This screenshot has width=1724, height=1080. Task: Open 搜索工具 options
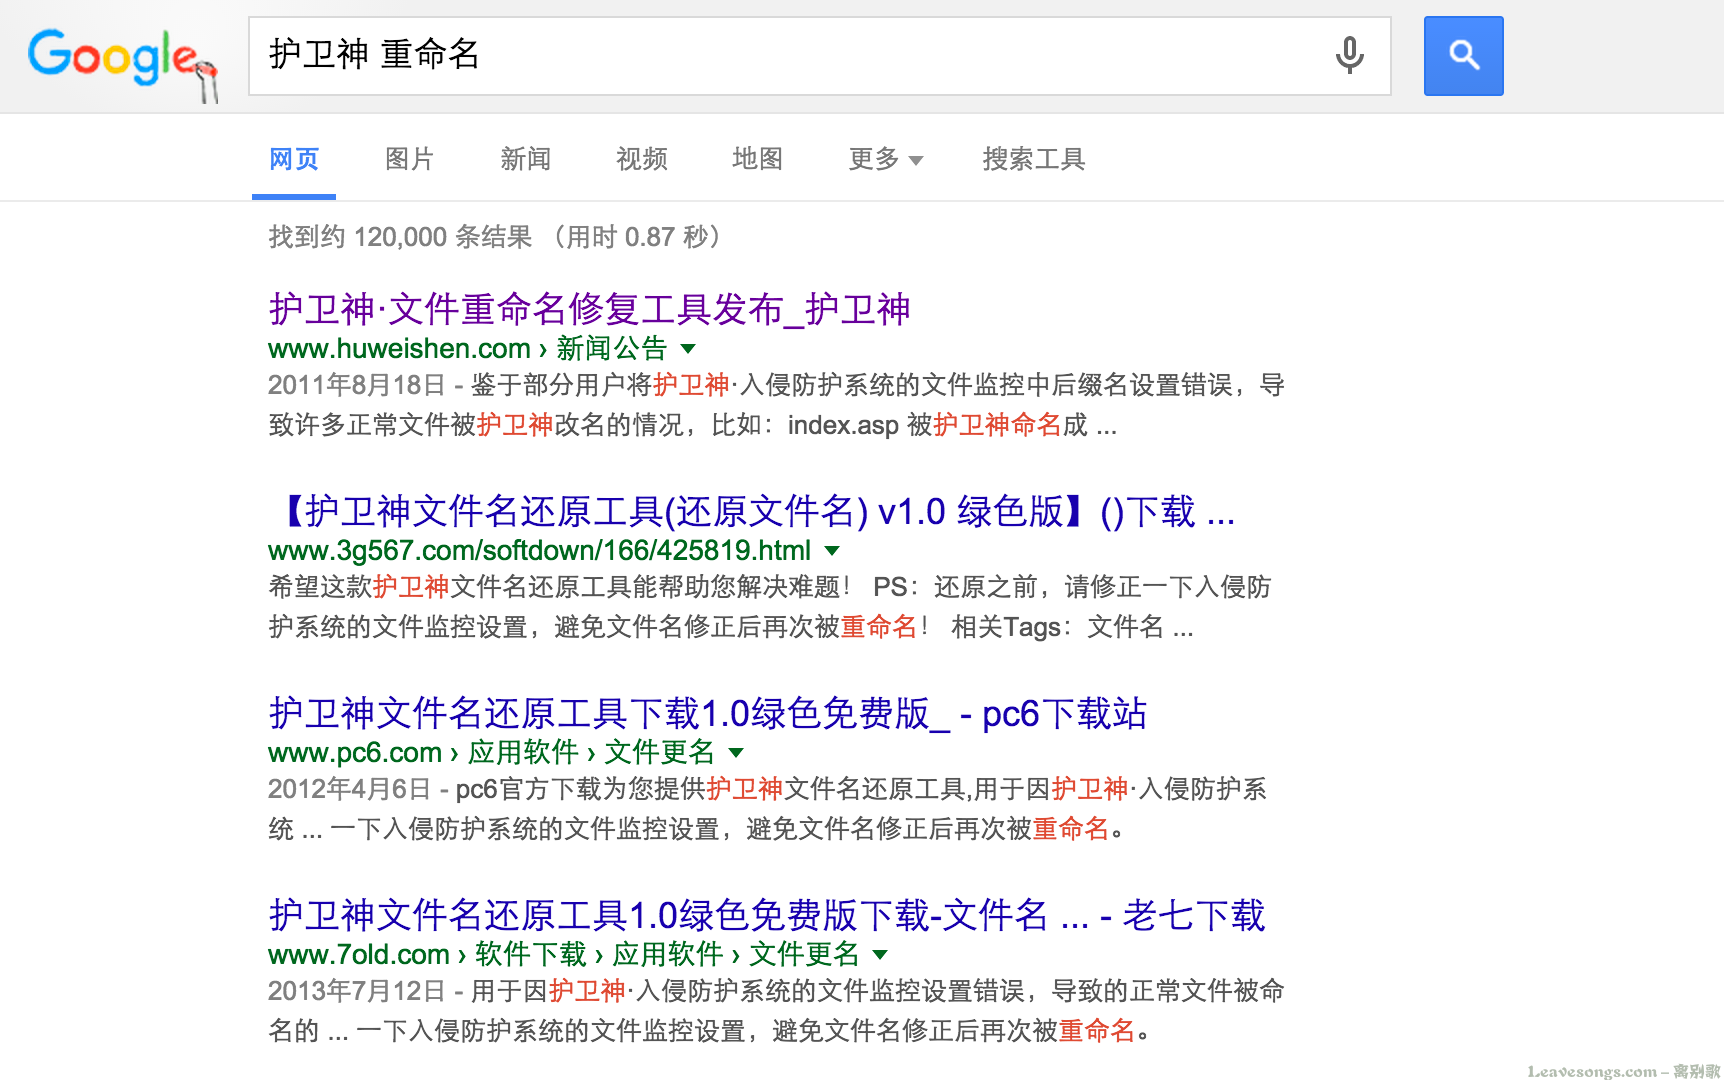[1033, 159]
